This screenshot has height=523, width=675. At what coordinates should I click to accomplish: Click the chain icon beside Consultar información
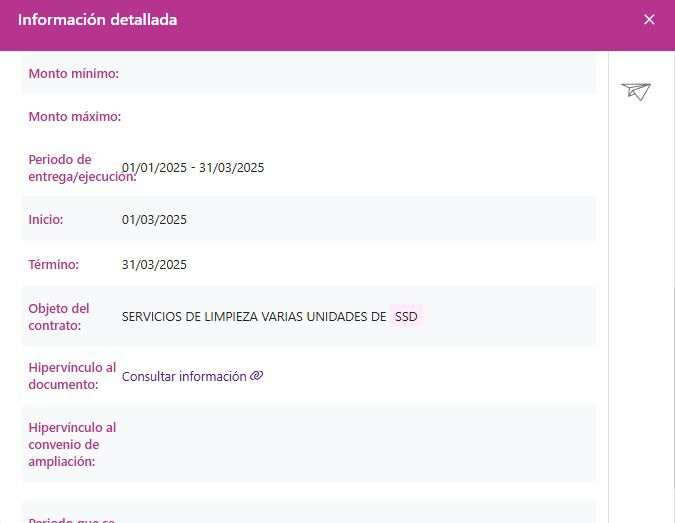(257, 376)
